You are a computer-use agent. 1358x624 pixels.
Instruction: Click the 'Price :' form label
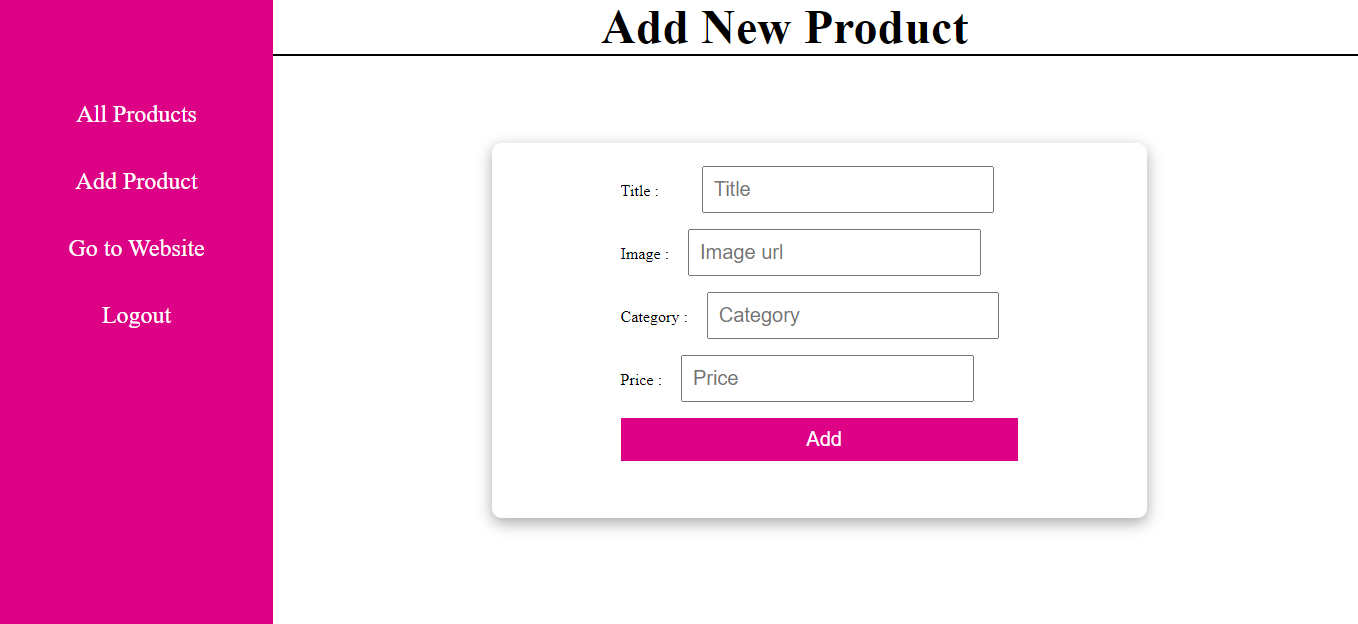tap(640, 379)
